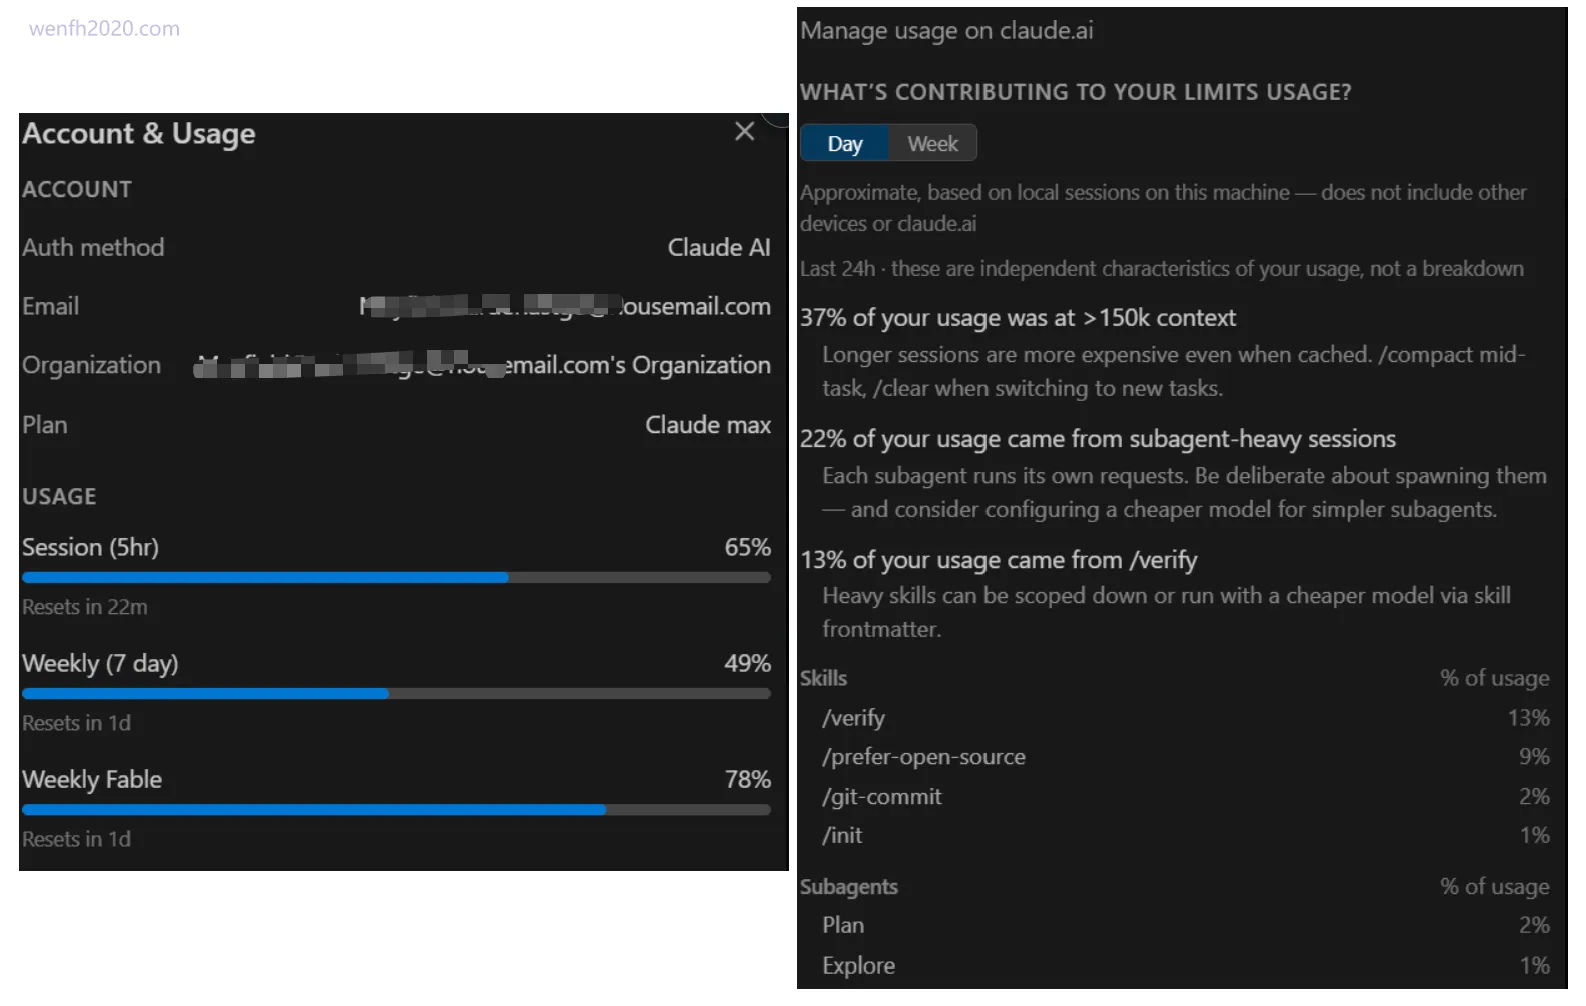The height and width of the screenshot is (1006, 1586).
Task: Click the Resets in 22m text
Action: point(85,608)
